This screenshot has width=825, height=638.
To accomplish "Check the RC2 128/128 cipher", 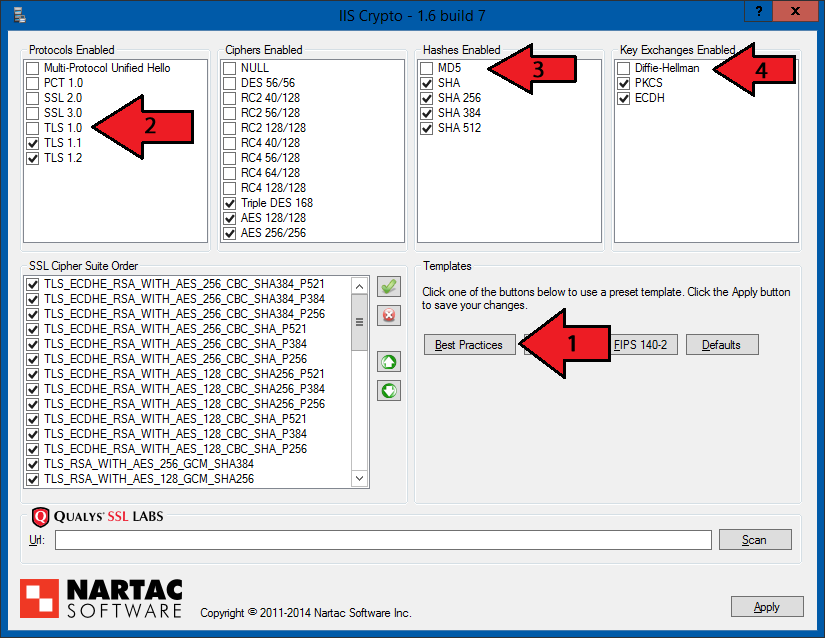I will point(229,128).
